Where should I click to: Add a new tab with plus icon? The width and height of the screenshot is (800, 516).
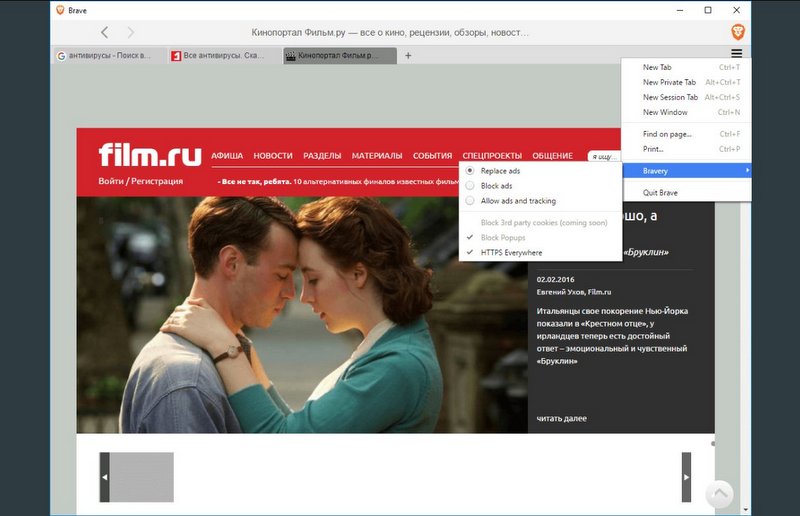(x=408, y=56)
